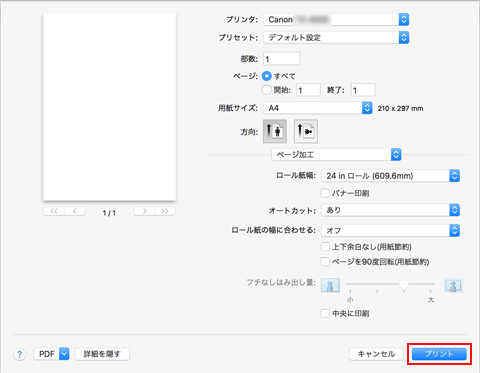Click the プリント button
This screenshot has height=373, width=480.
coord(439,354)
